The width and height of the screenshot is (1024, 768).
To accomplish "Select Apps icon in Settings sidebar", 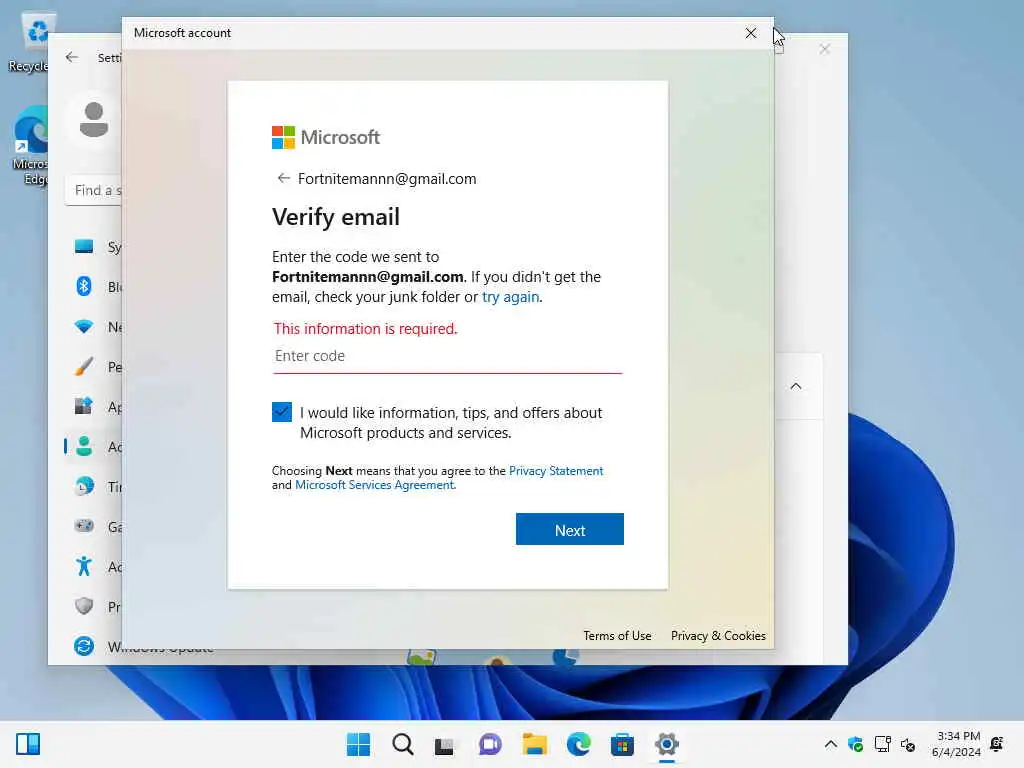I will pyautogui.click(x=84, y=406).
